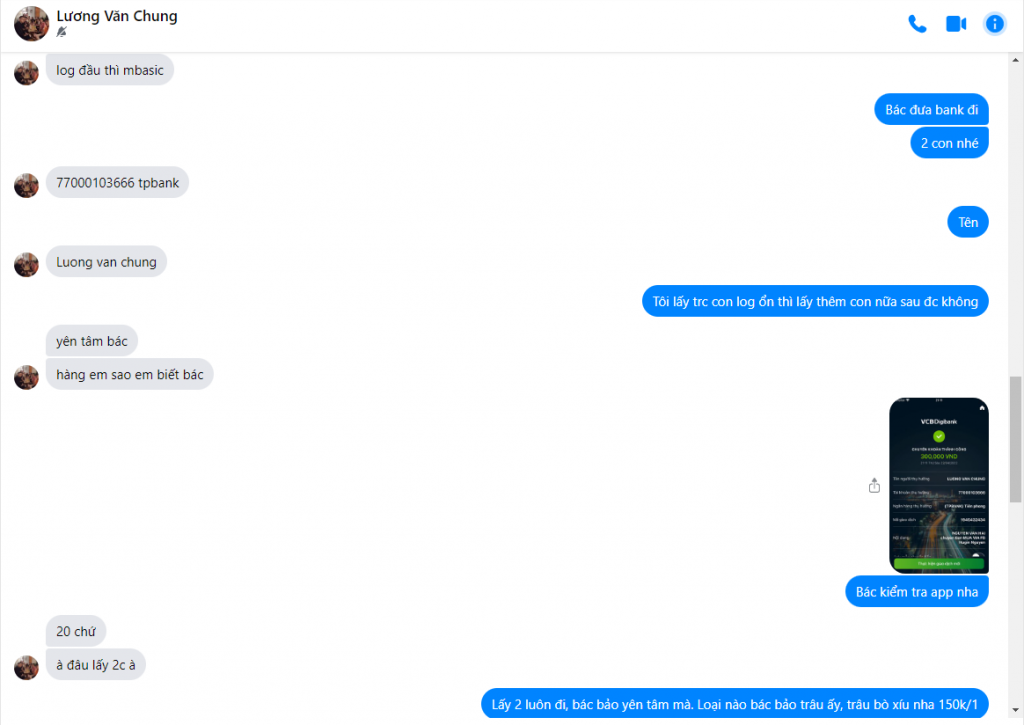1024x725 pixels.
Task: Open the VCB Digibank transfer screenshot thumbnail
Action: (938, 485)
